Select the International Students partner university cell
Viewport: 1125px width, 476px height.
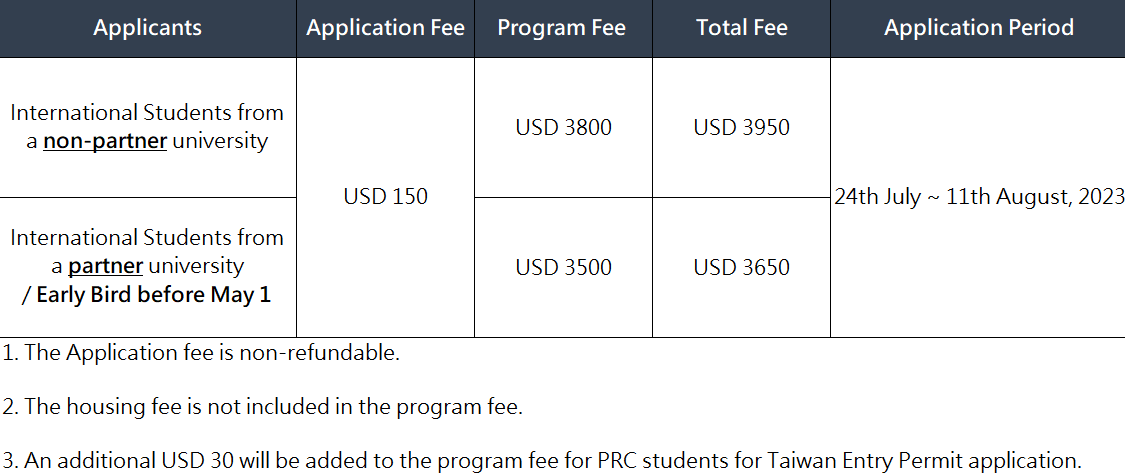pos(148,267)
